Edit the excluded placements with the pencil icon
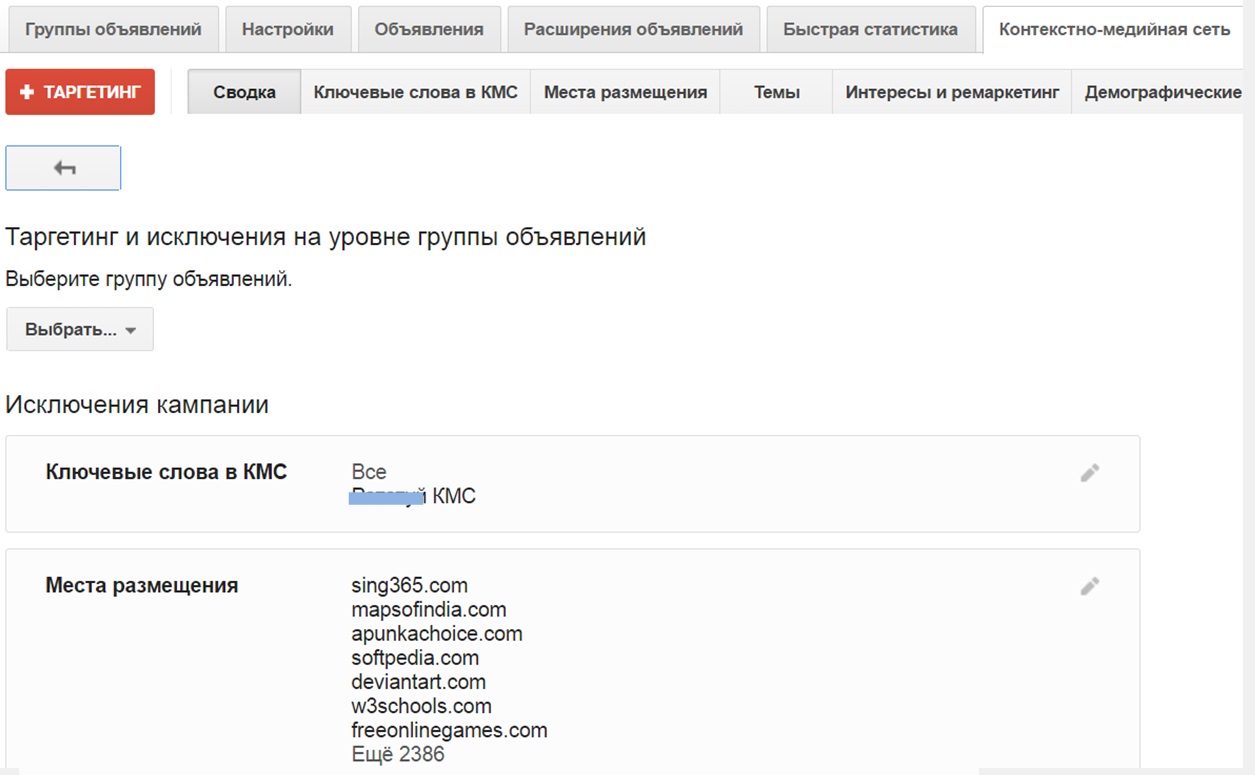This screenshot has height=775, width=1255. coord(1089,586)
